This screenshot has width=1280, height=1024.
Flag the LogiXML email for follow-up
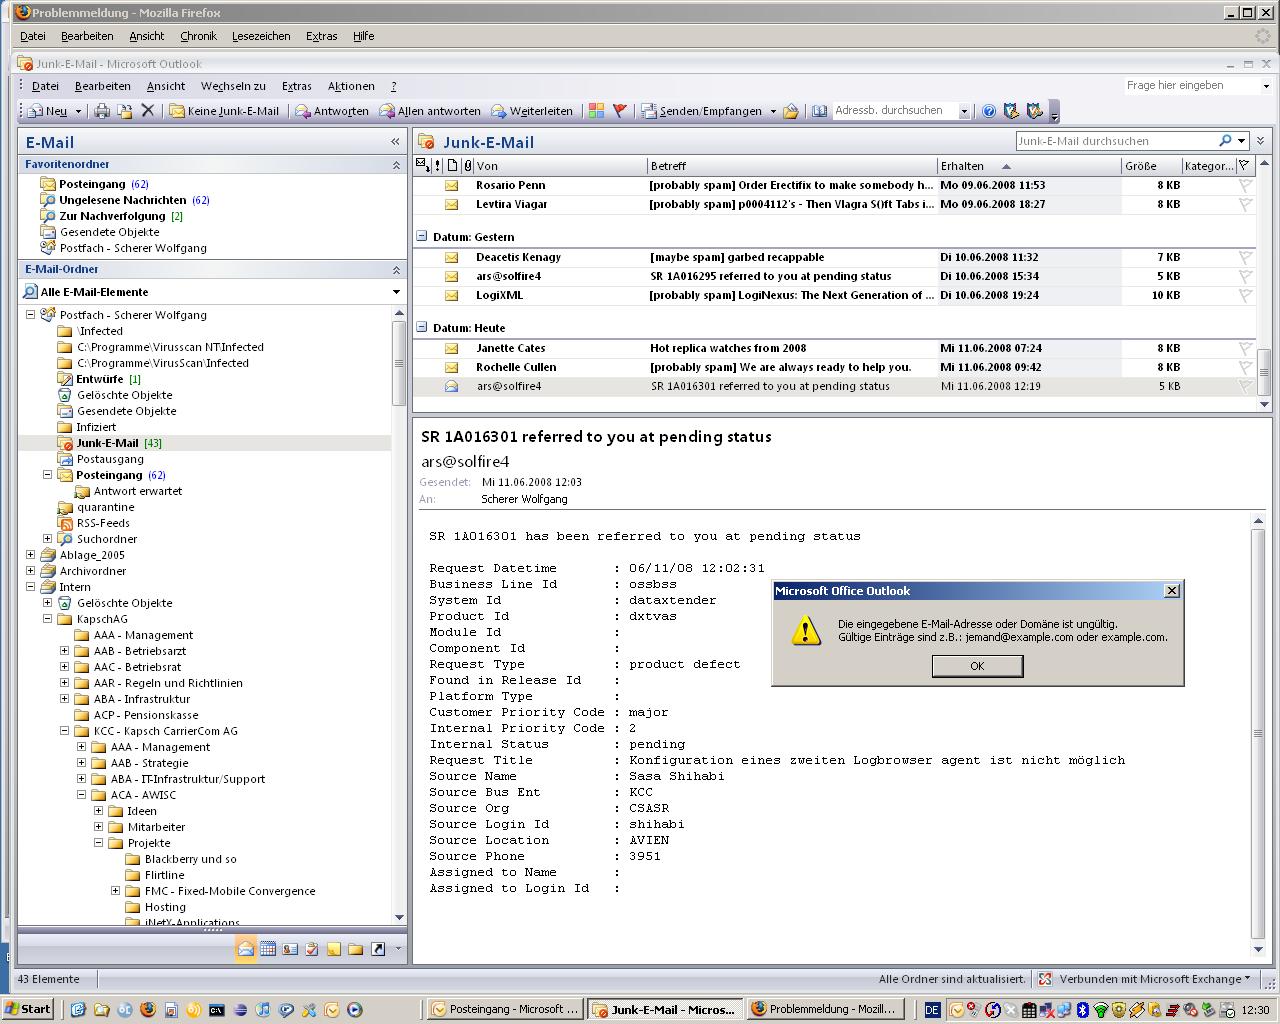coord(1245,295)
